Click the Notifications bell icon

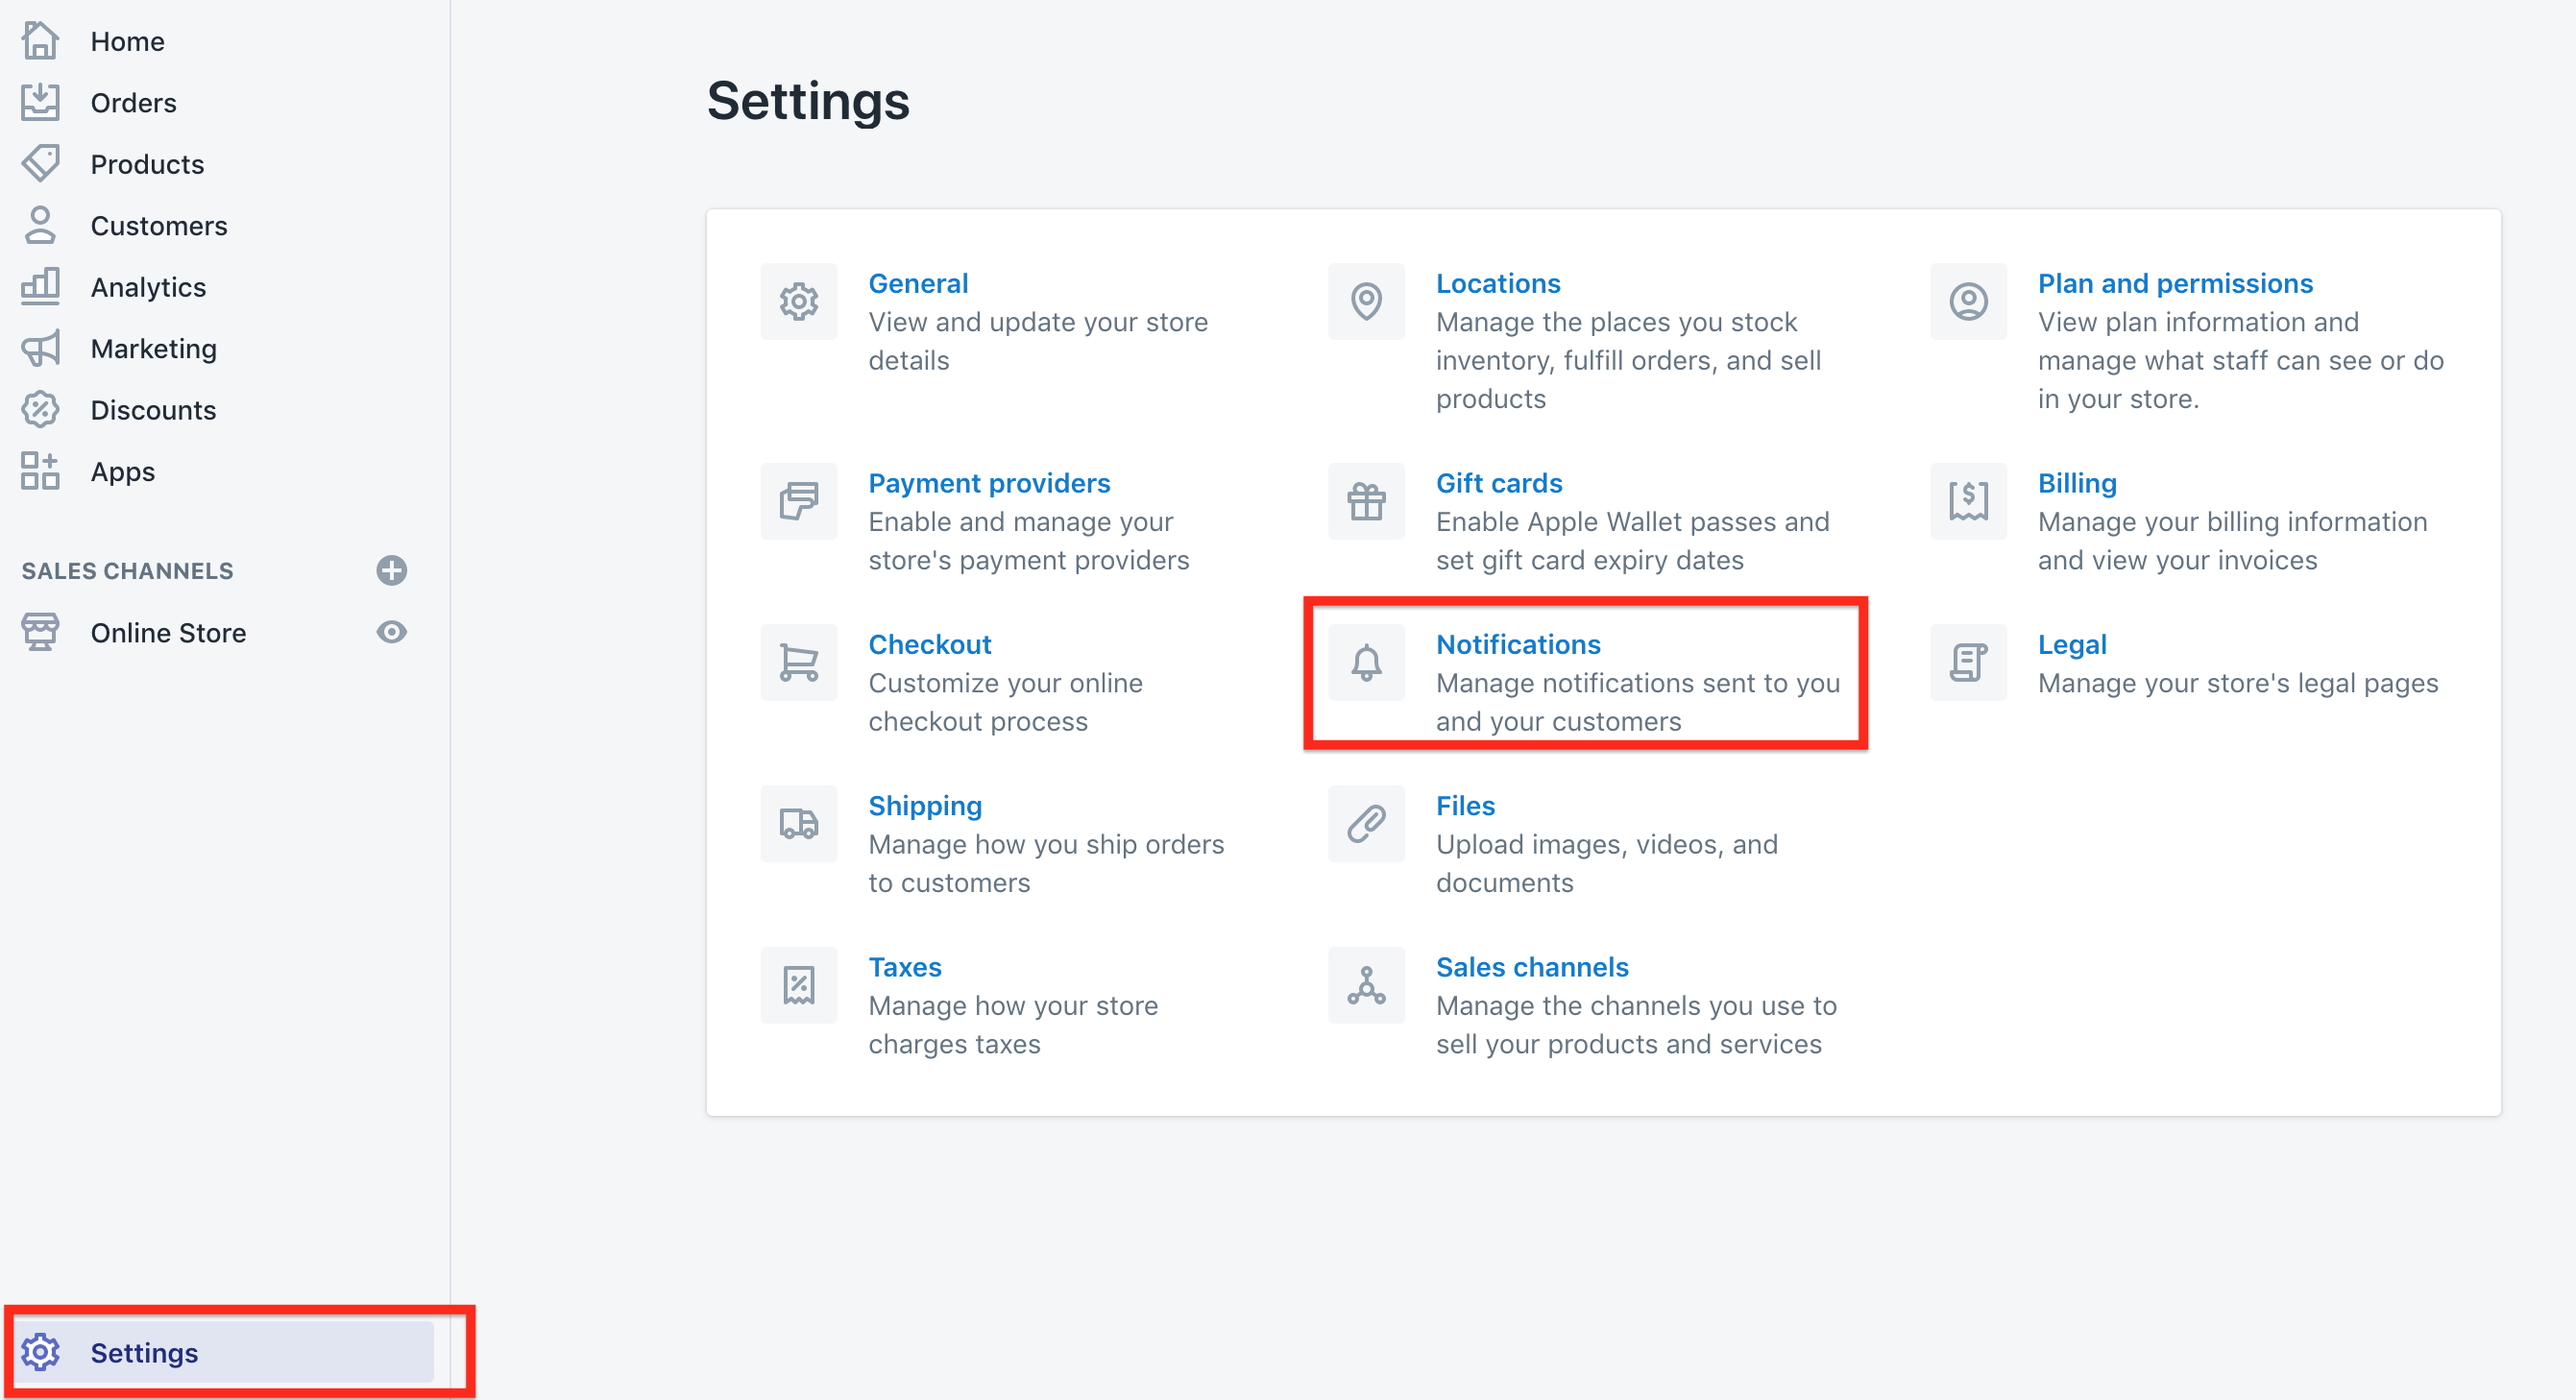(1366, 662)
